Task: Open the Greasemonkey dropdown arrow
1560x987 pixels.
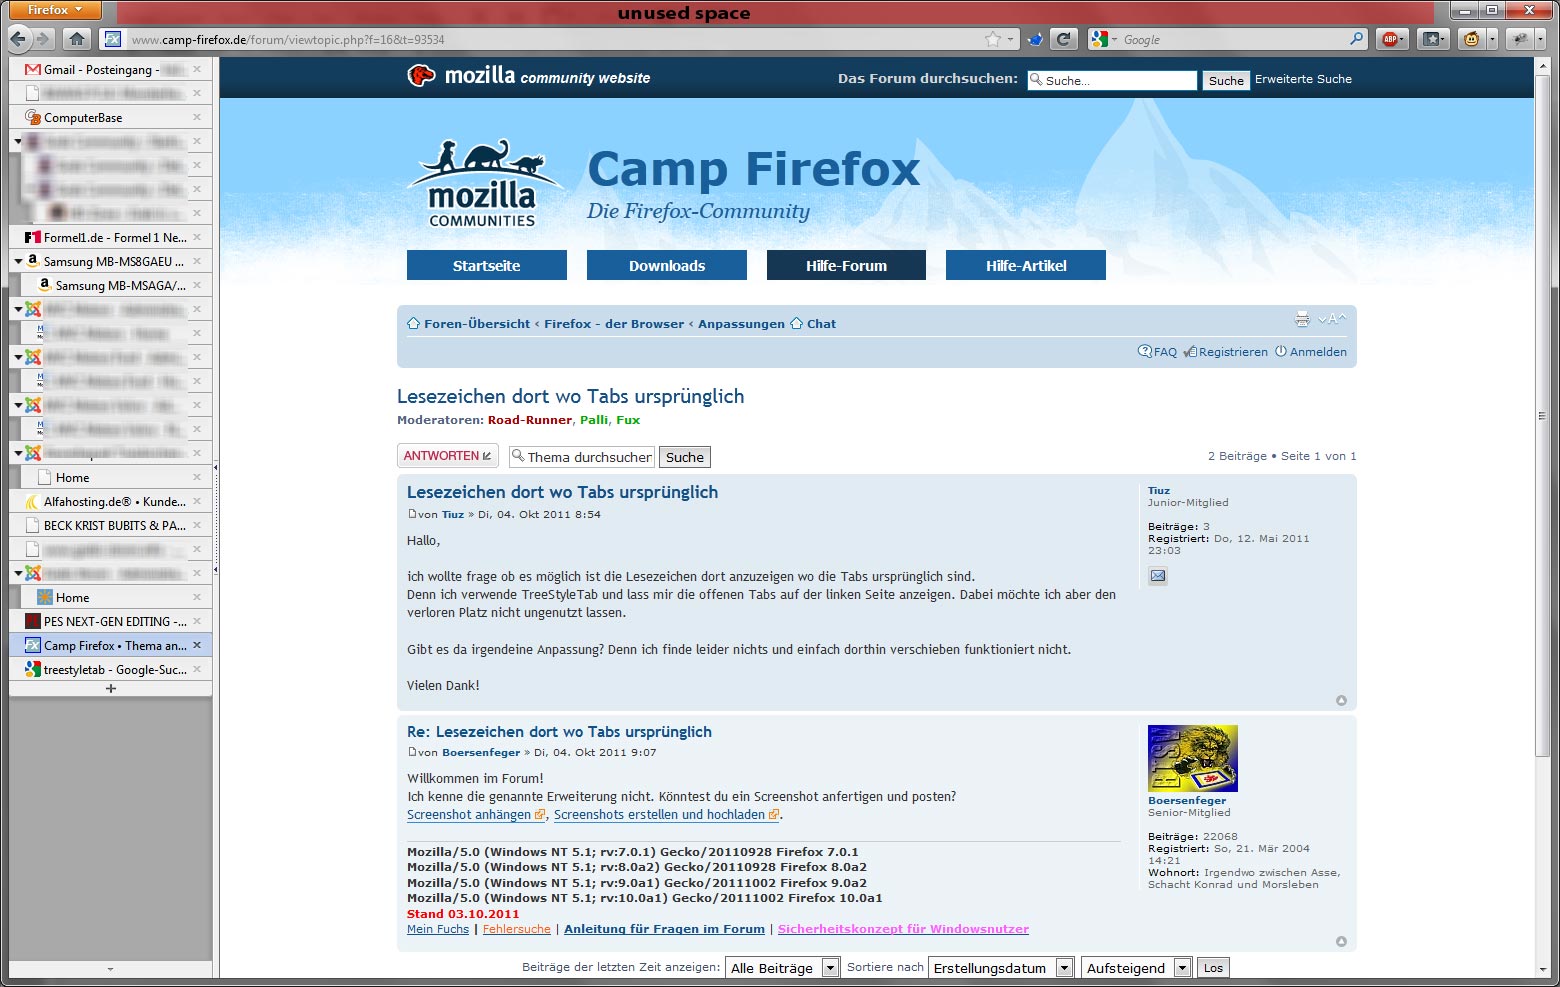Action: [x=1492, y=39]
